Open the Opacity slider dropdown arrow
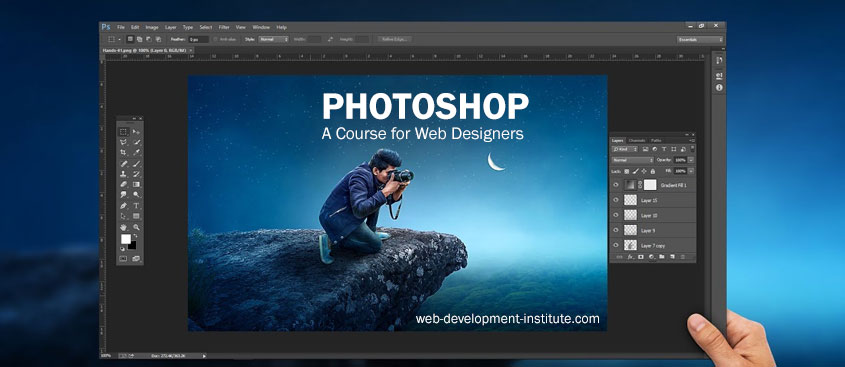The image size is (845, 367). pyautogui.click(x=691, y=160)
